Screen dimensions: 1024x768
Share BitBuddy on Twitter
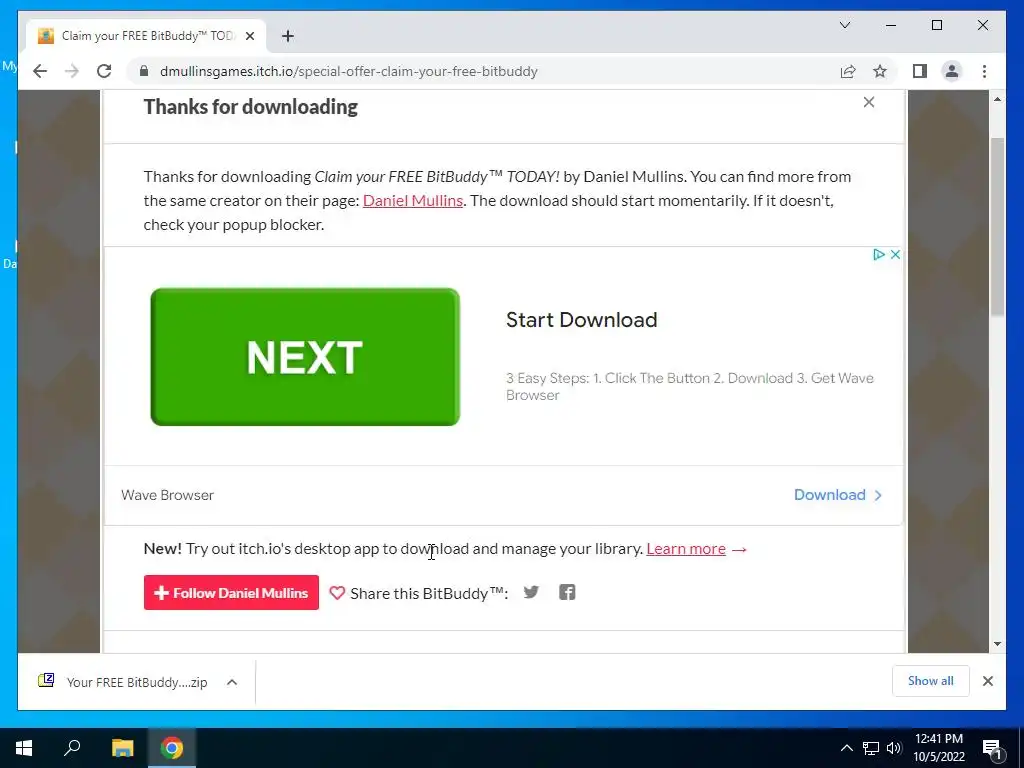[531, 592]
